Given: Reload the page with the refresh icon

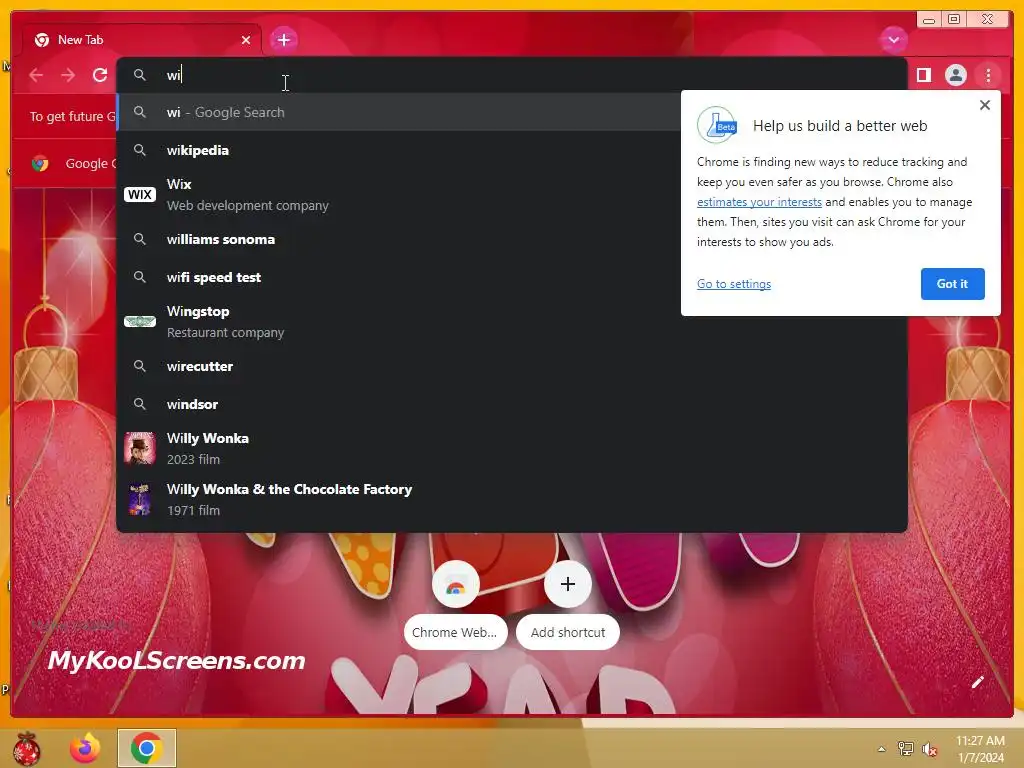Looking at the screenshot, I should tap(100, 75).
